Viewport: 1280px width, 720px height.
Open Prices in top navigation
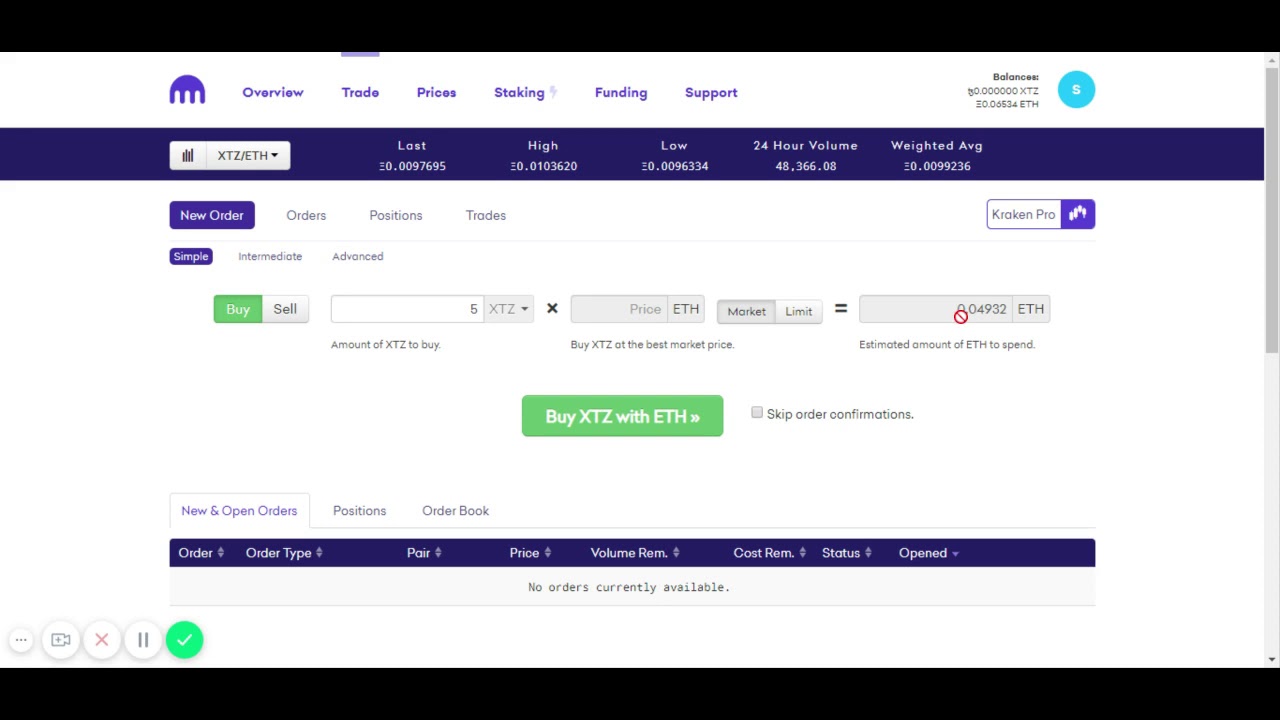436,92
